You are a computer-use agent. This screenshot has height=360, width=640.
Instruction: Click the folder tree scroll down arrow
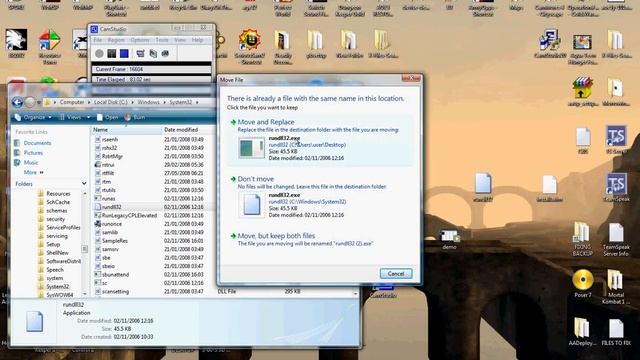pos(84,294)
